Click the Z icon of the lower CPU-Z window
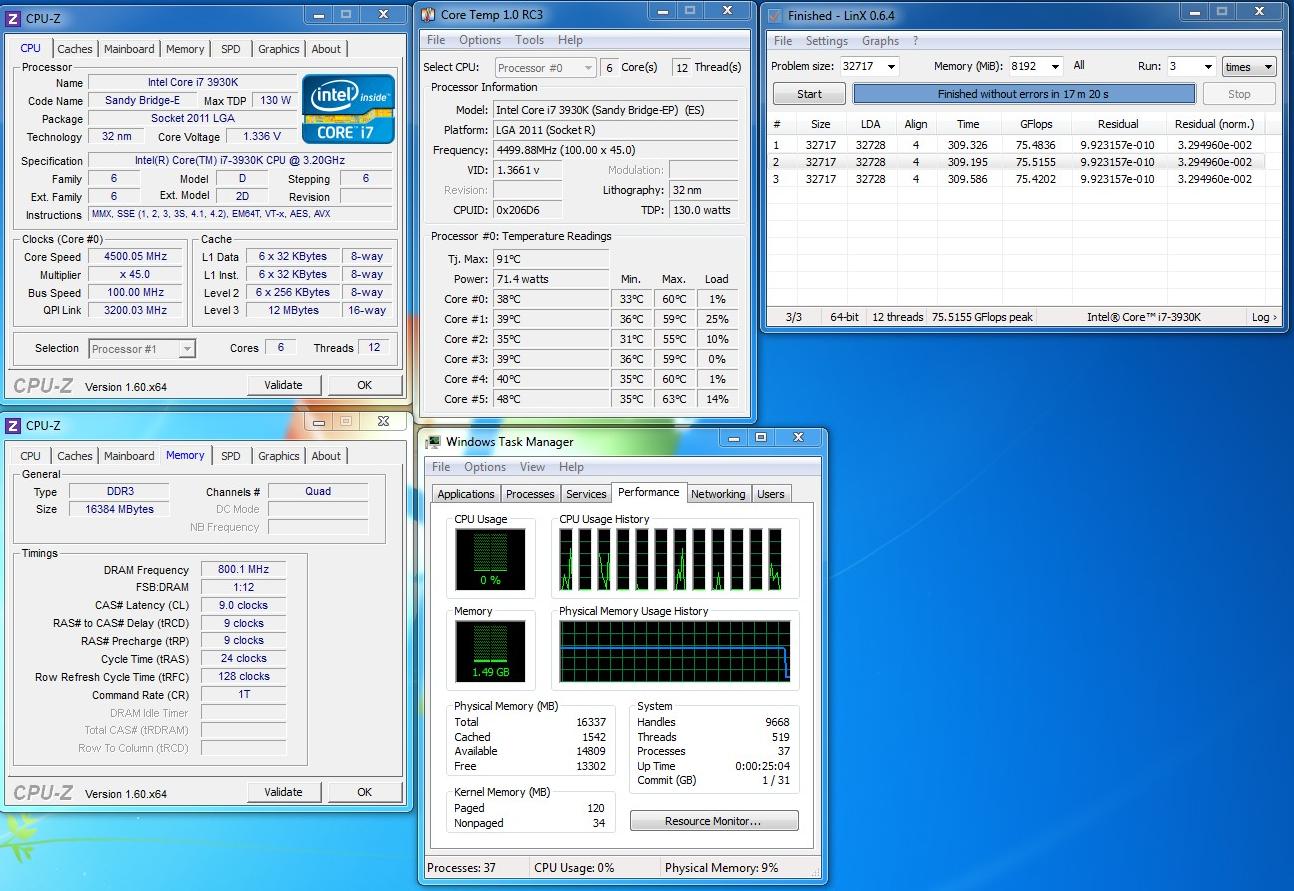 13,425
